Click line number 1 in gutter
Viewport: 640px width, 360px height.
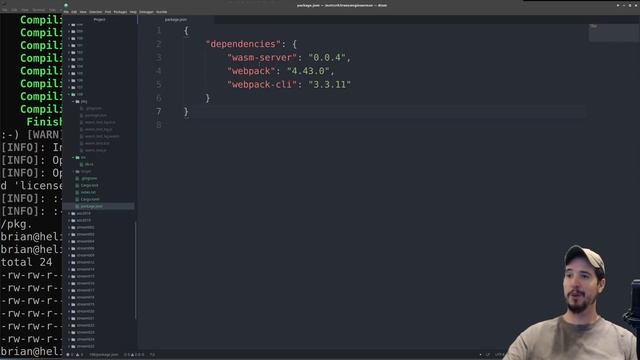click(159, 31)
